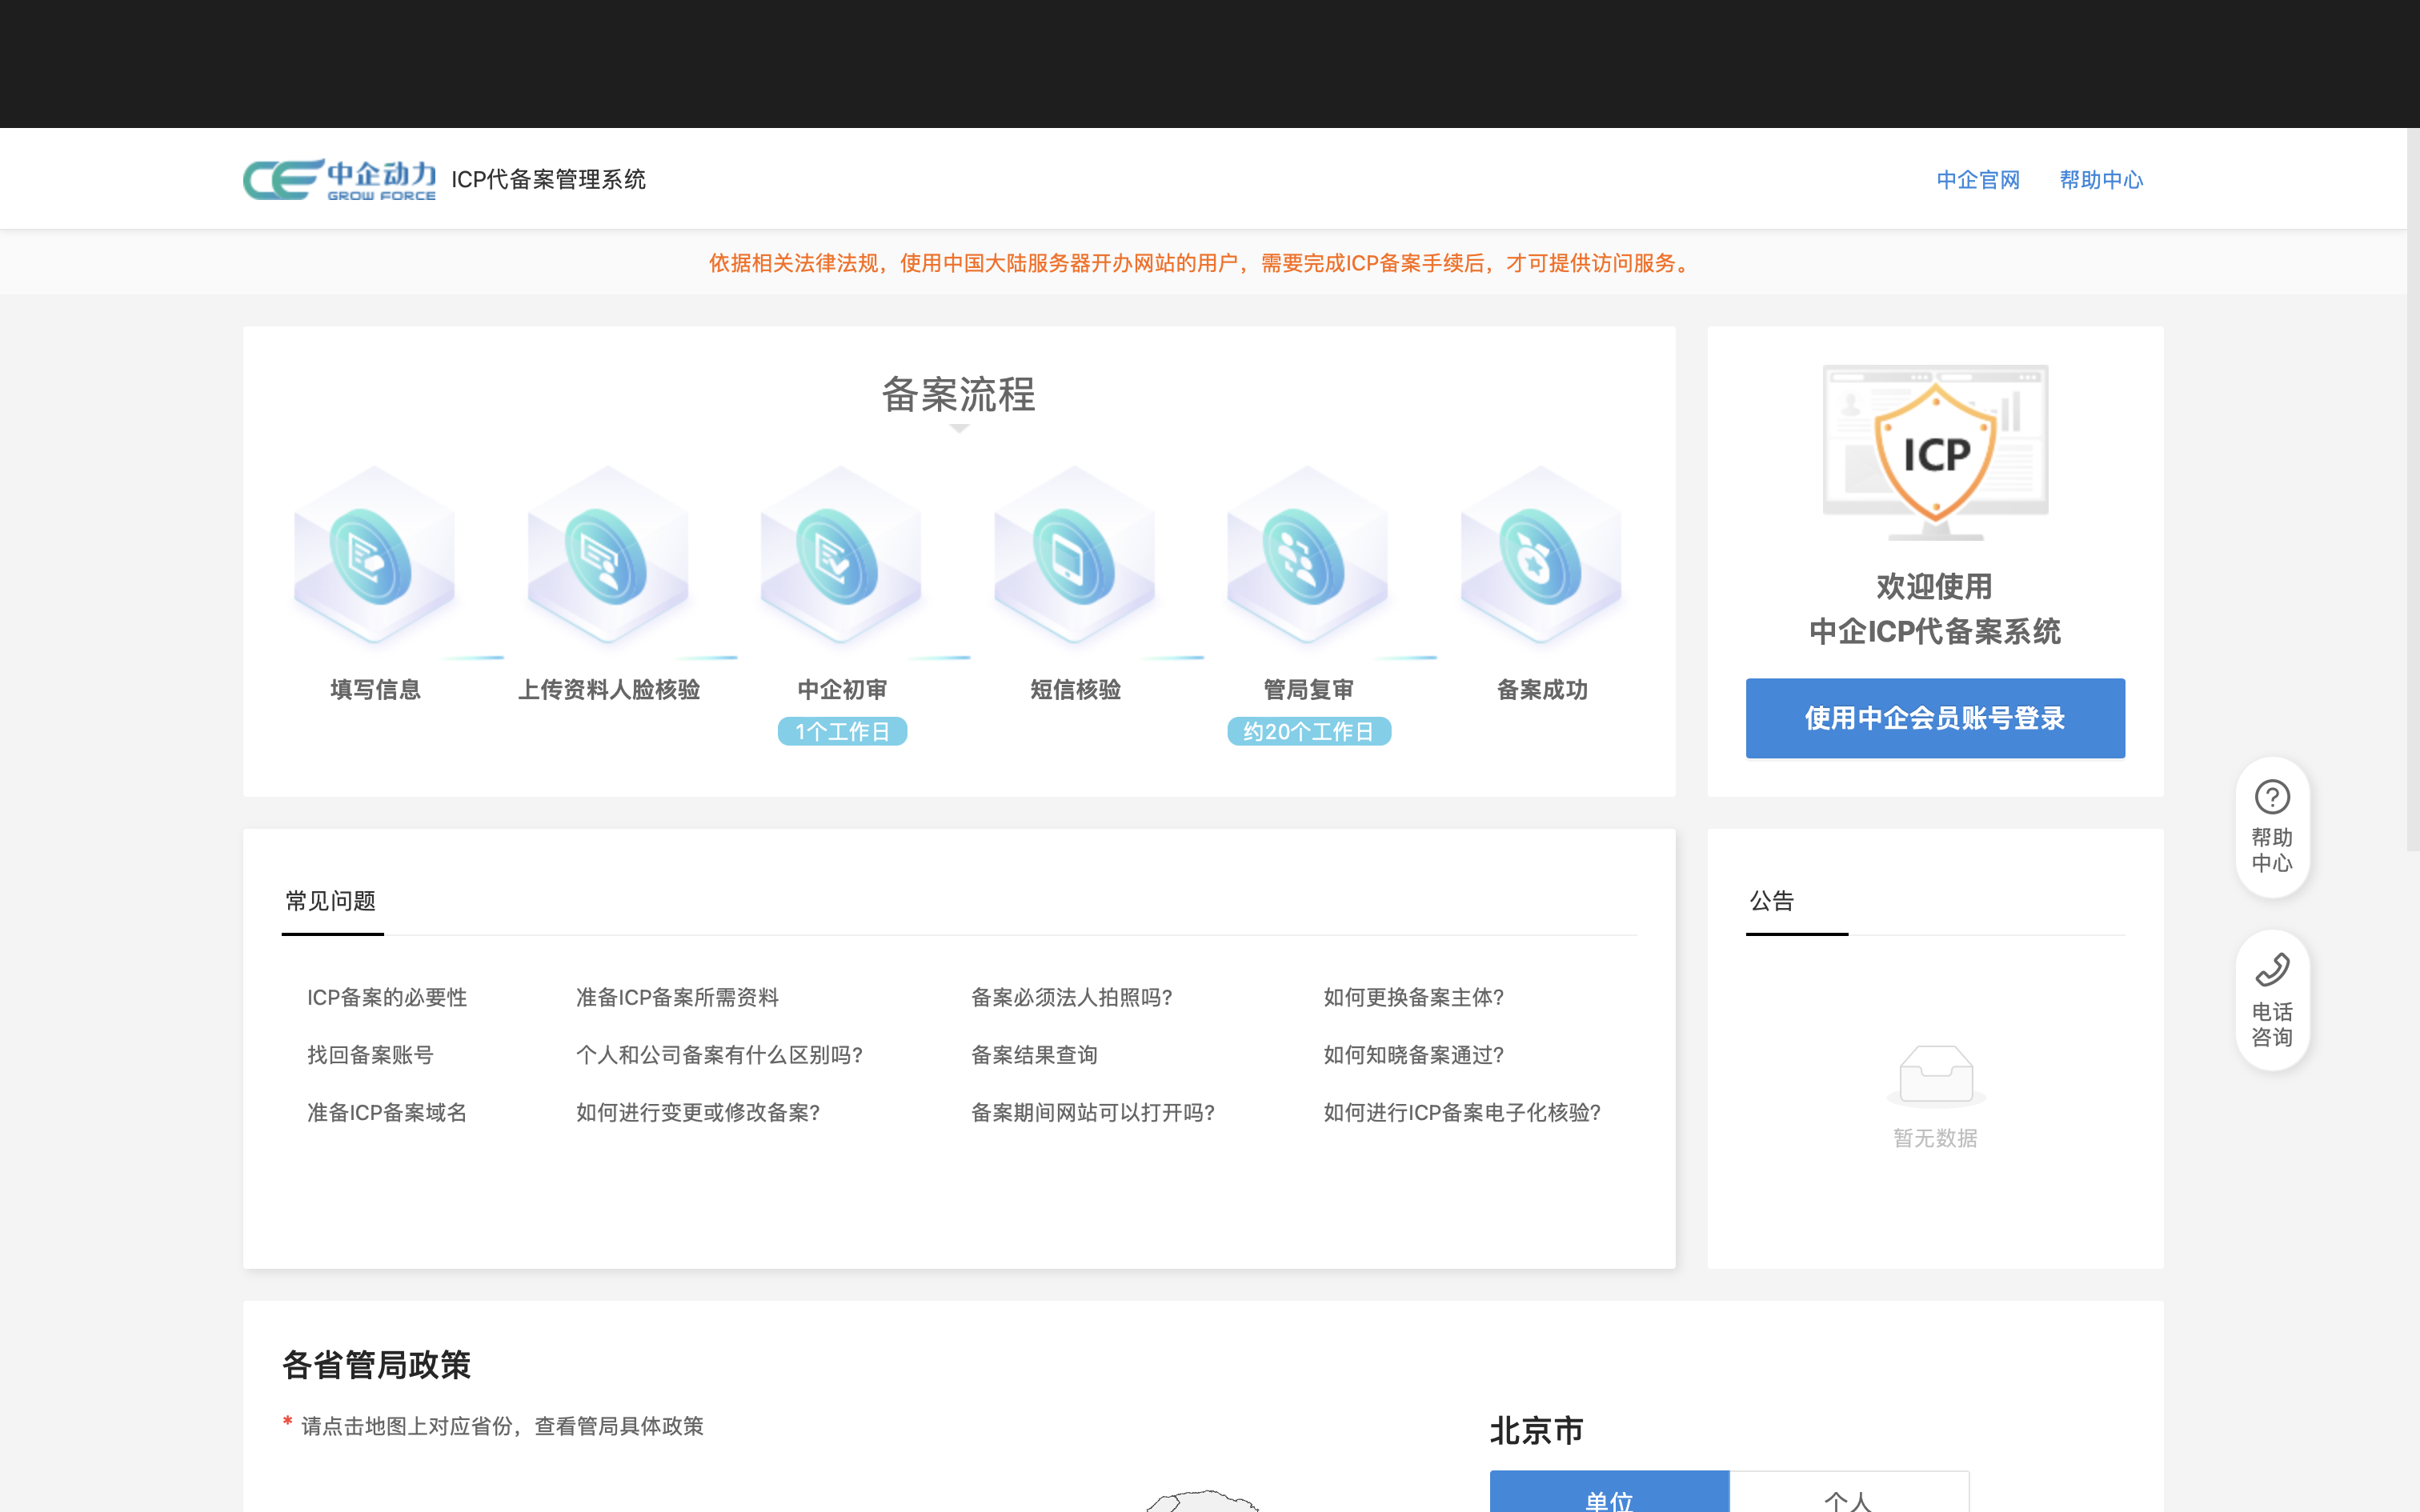This screenshot has width=2420, height=1512.
Task: Click the 各省管局政策 heading
Action: [x=376, y=1365]
